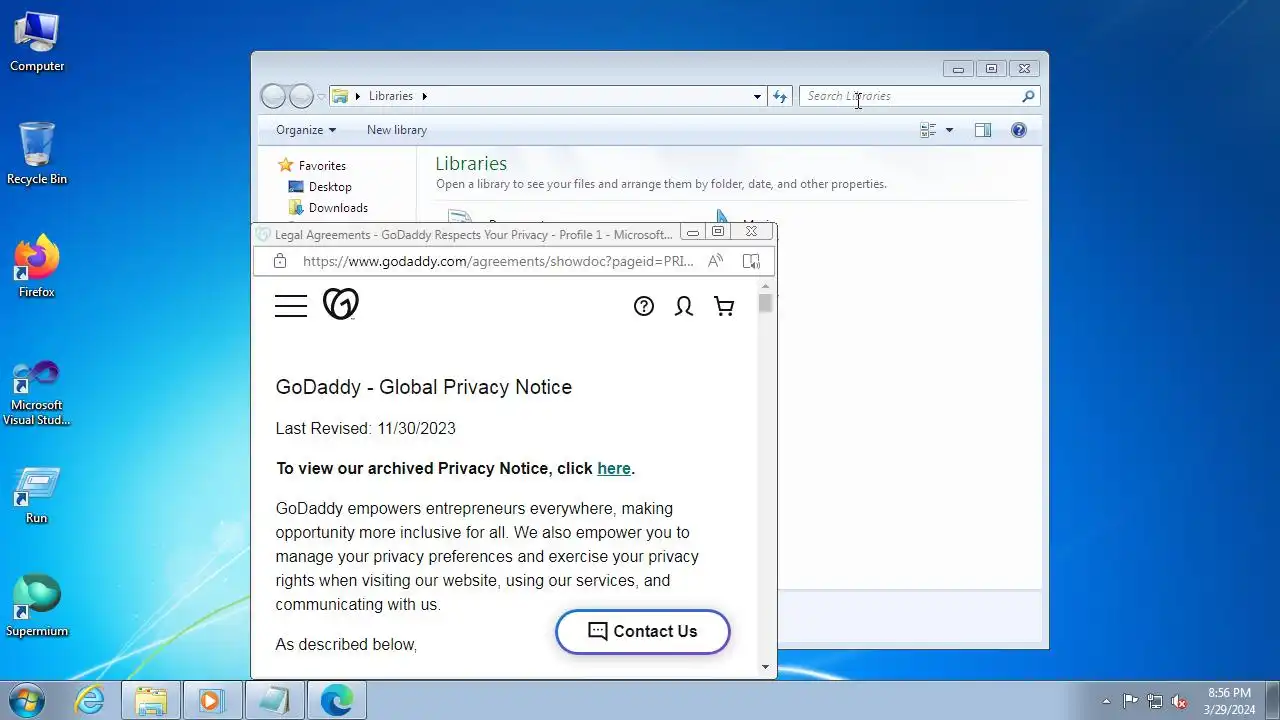Image resolution: width=1280 pixels, height=720 pixels.
Task: Click the godaddy.com URL in Edge address bar
Action: 498,261
